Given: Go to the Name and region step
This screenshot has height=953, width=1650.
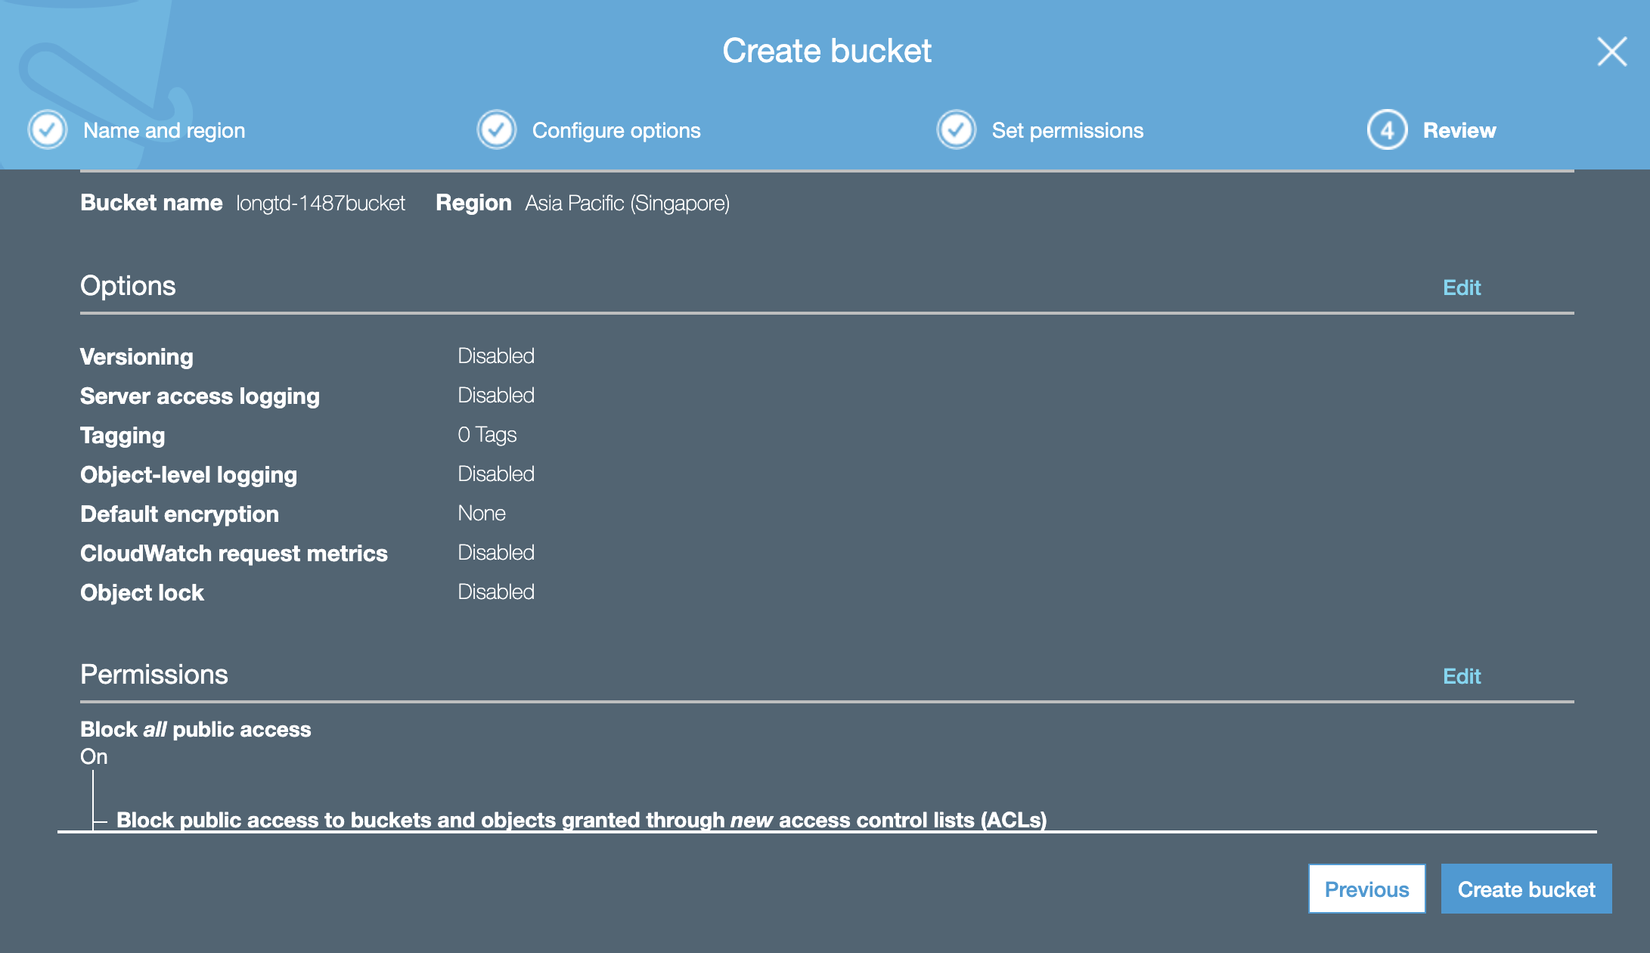Looking at the screenshot, I should 164,131.
